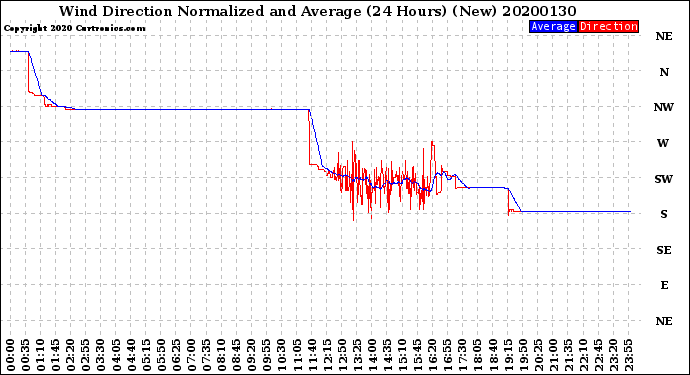Click the 10:30 time axis label
Image resolution: width=690 pixels, height=375 pixels.
pos(282,355)
